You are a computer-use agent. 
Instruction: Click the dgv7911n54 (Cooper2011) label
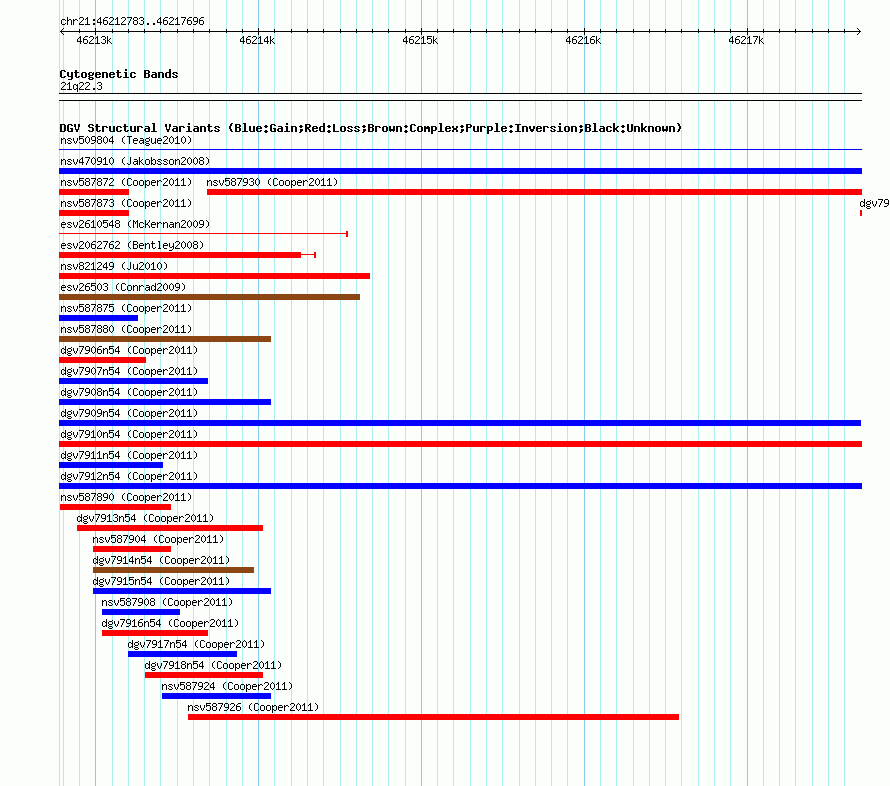(x=129, y=455)
